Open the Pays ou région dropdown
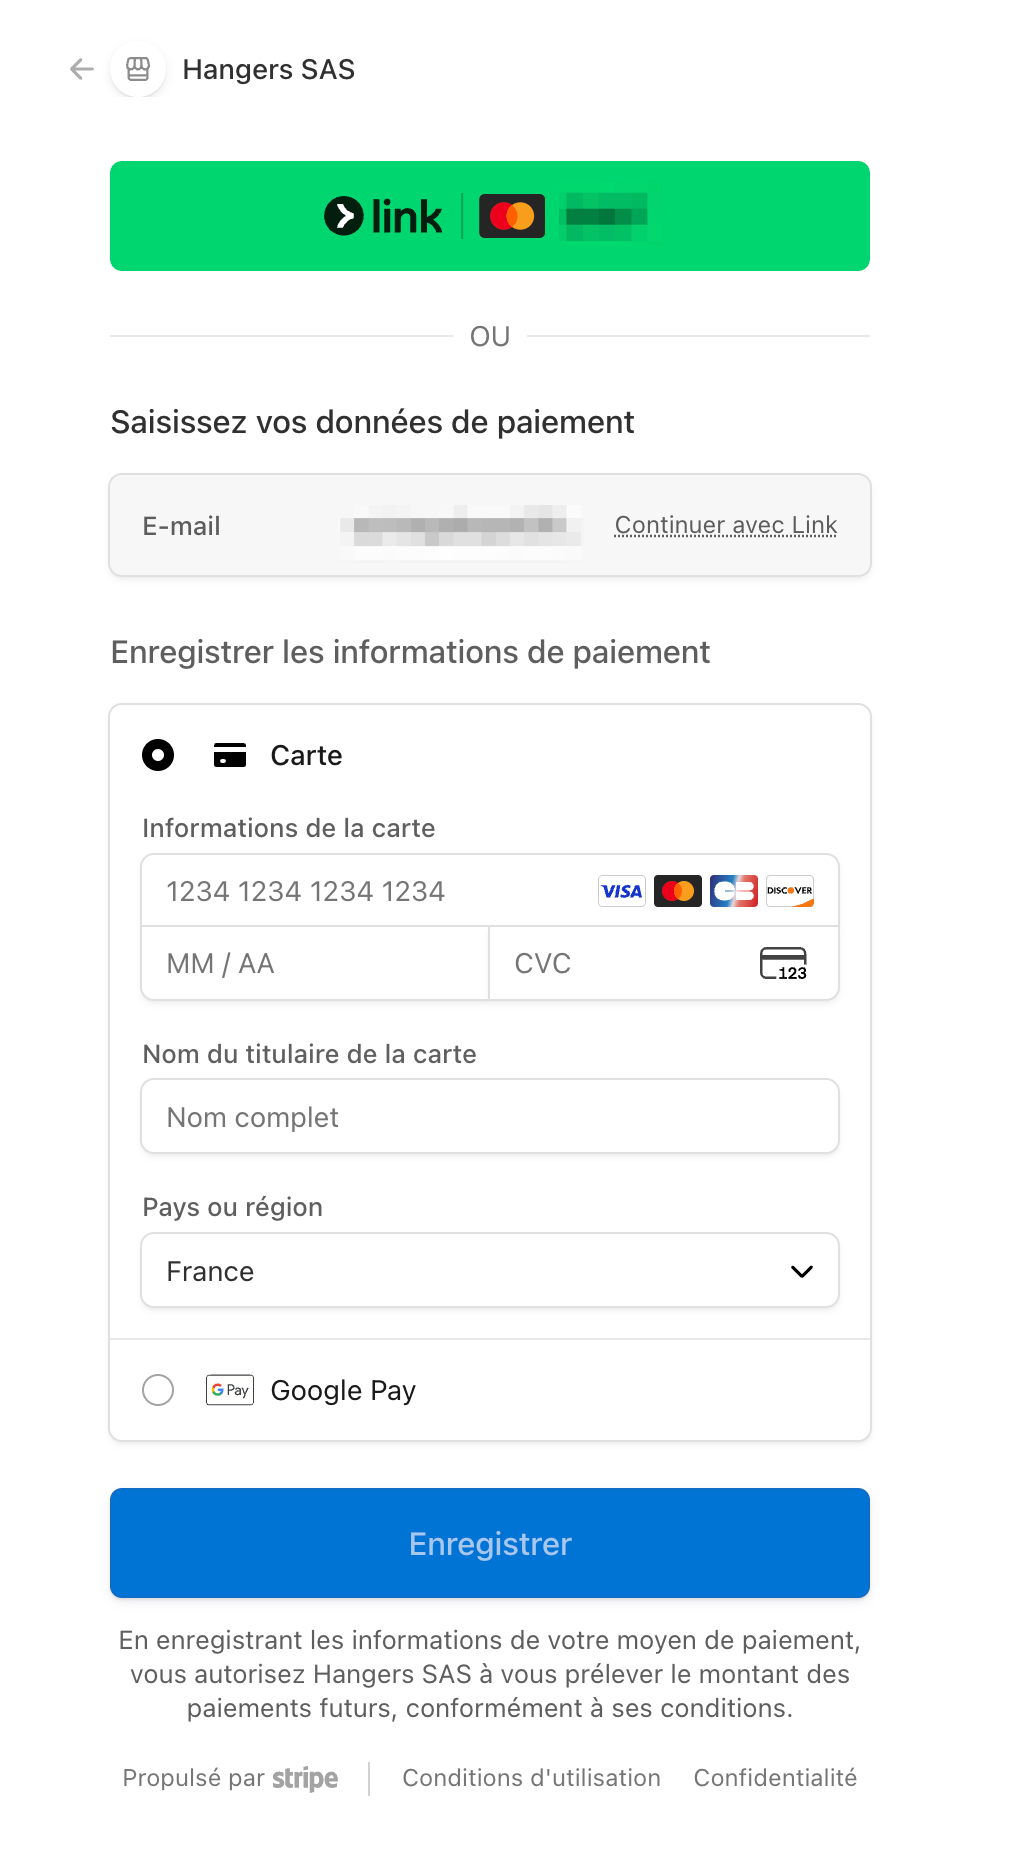 tap(490, 1271)
